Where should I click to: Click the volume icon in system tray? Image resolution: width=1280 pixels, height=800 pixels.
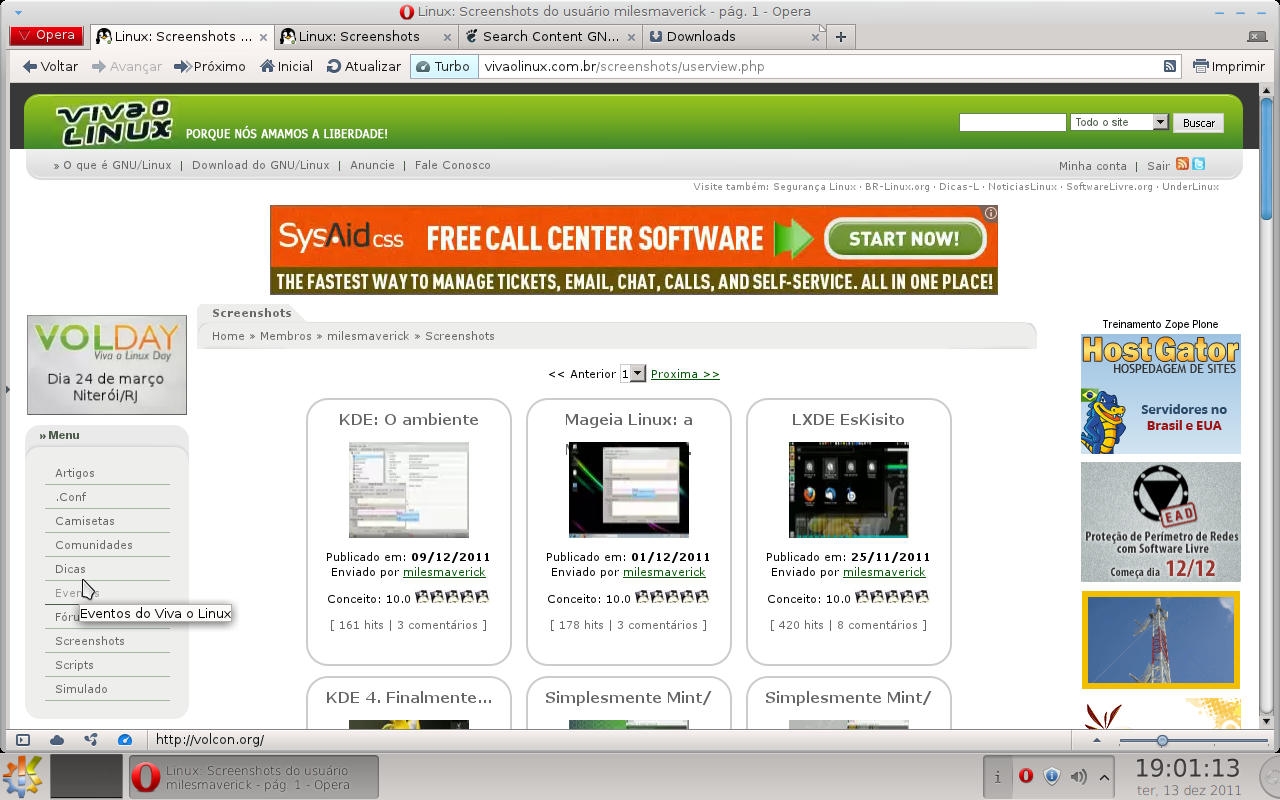tap(1078, 776)
